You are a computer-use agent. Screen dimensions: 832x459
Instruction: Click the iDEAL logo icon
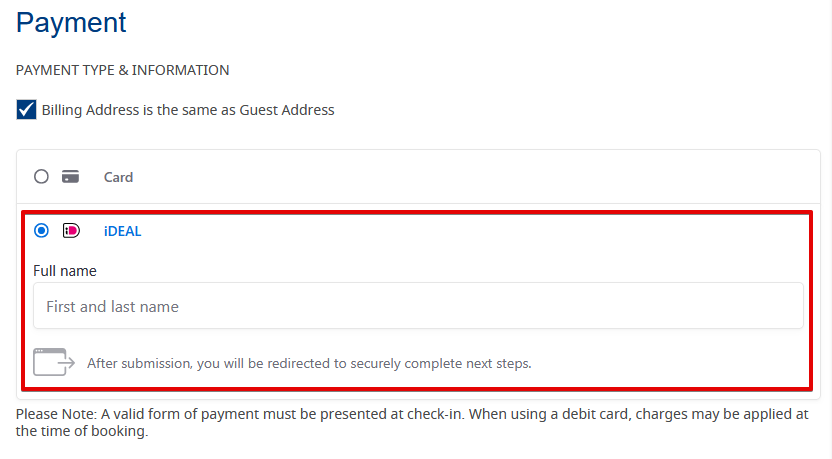coord(70,231)
